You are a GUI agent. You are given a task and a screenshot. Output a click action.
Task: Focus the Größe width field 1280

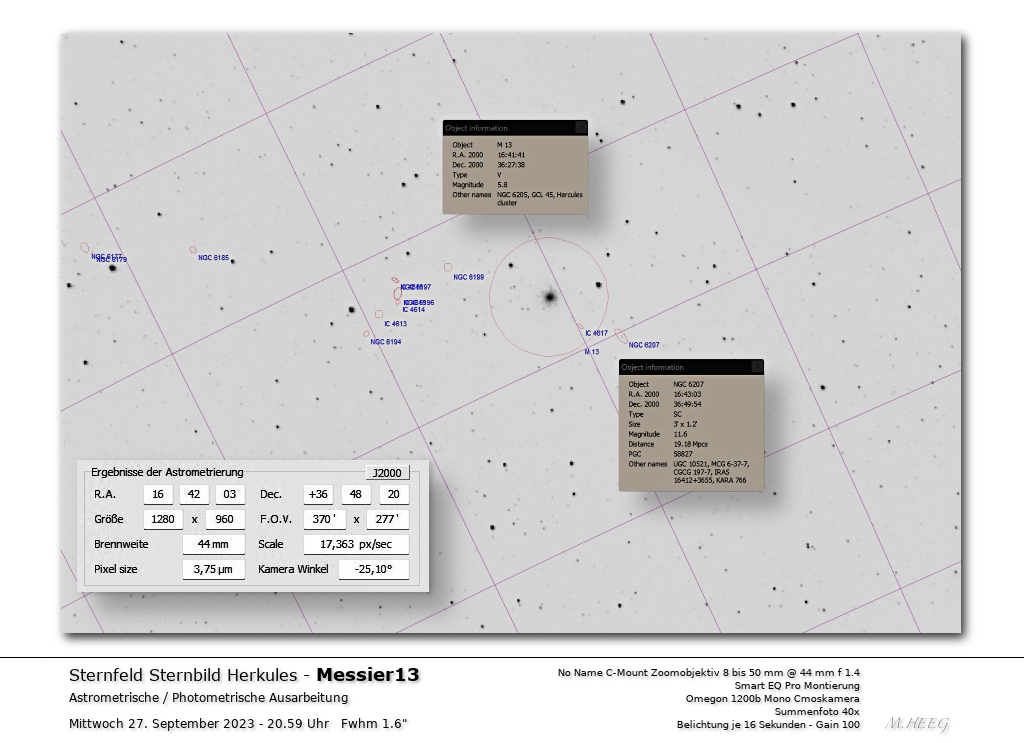(x=164, y=519)
